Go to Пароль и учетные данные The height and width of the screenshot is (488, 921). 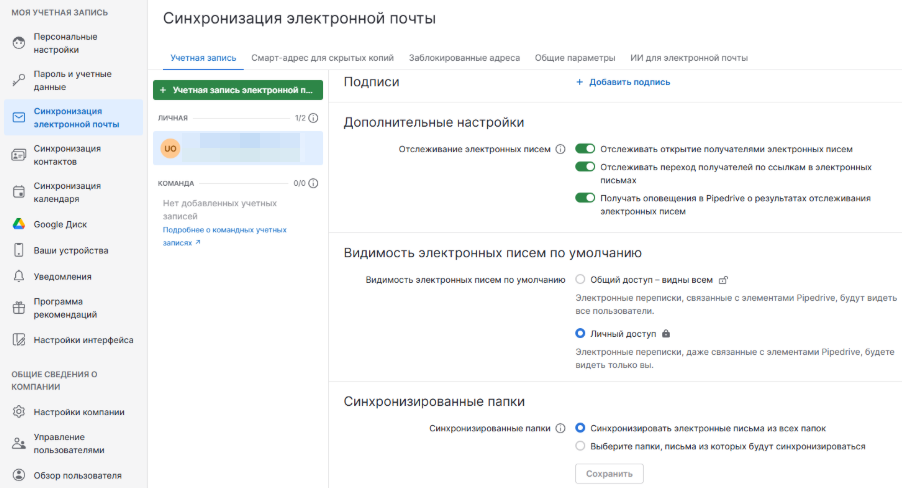click(x=73, y=80)
